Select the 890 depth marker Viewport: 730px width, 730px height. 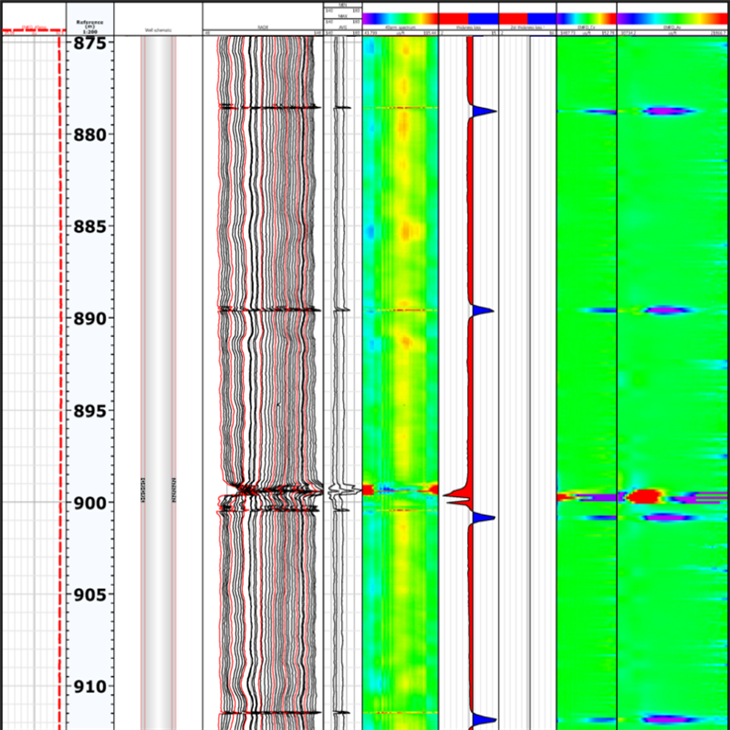(x=90, y=319)
